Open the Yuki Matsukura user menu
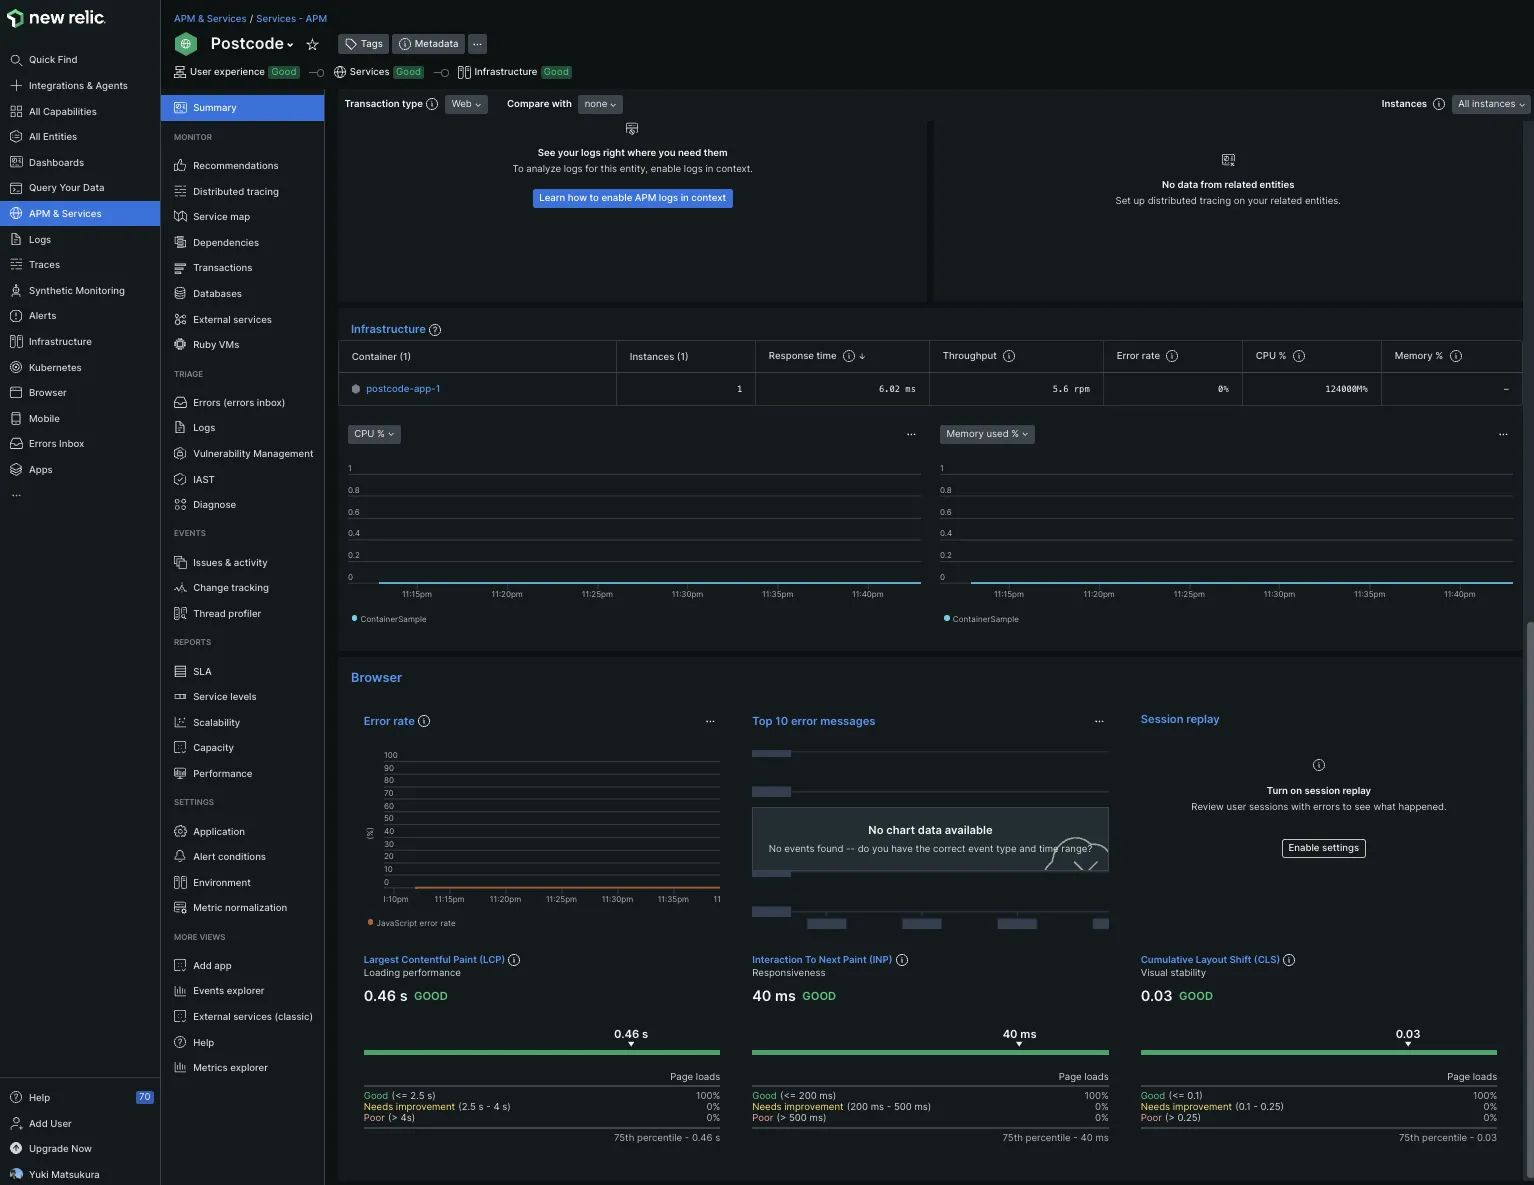1534x1185 pixels. pyautogui.click(x=64, y=1175)
